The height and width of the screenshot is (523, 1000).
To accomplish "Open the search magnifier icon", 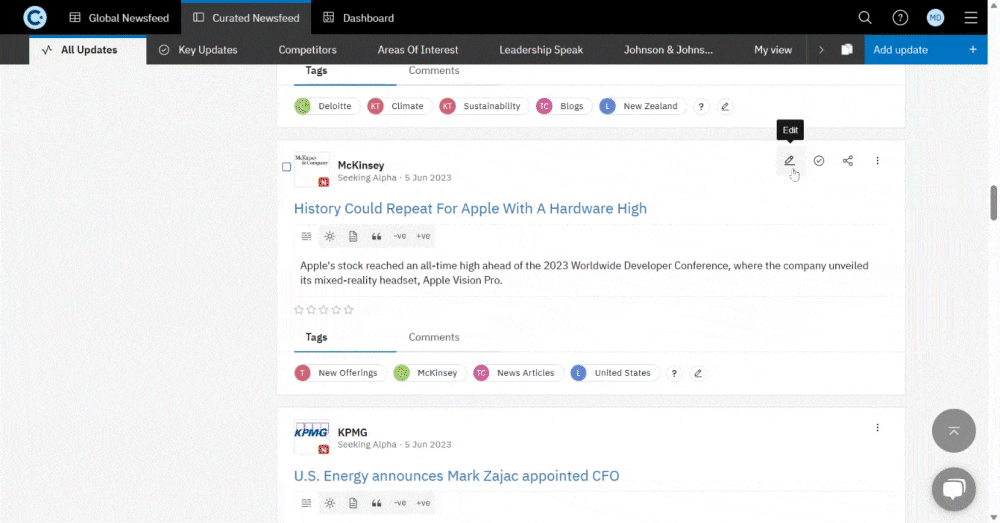I will point(865,18).
